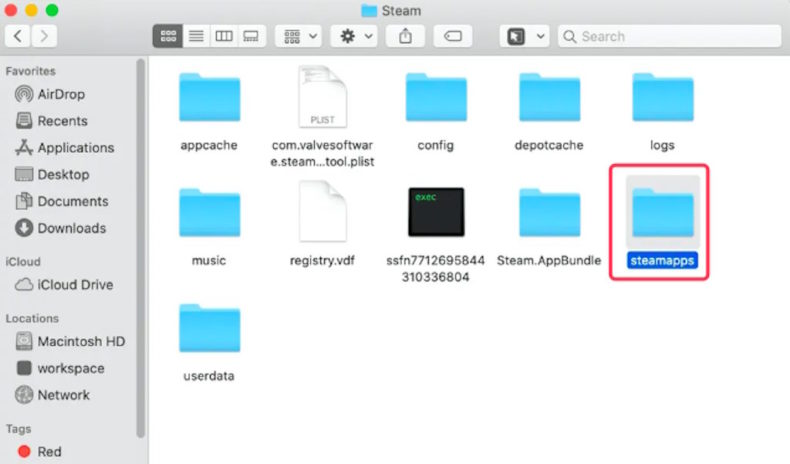Image resolution: width=790 pixels, height=464 pixels.
Task: Open the group-by arrangement dropdown
Action: pos(299,36)
